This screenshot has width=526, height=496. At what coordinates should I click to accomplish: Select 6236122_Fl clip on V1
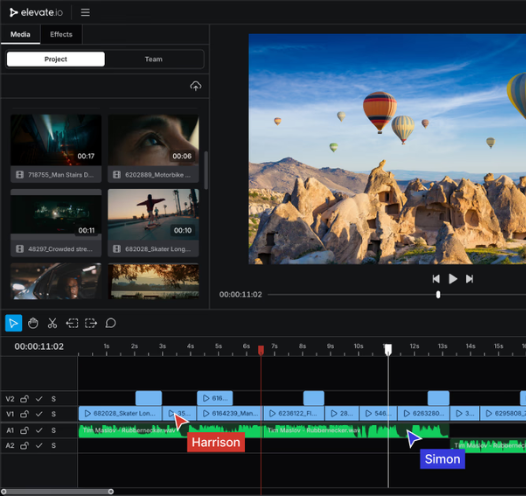pyautogui.click(x=294, y=413)
